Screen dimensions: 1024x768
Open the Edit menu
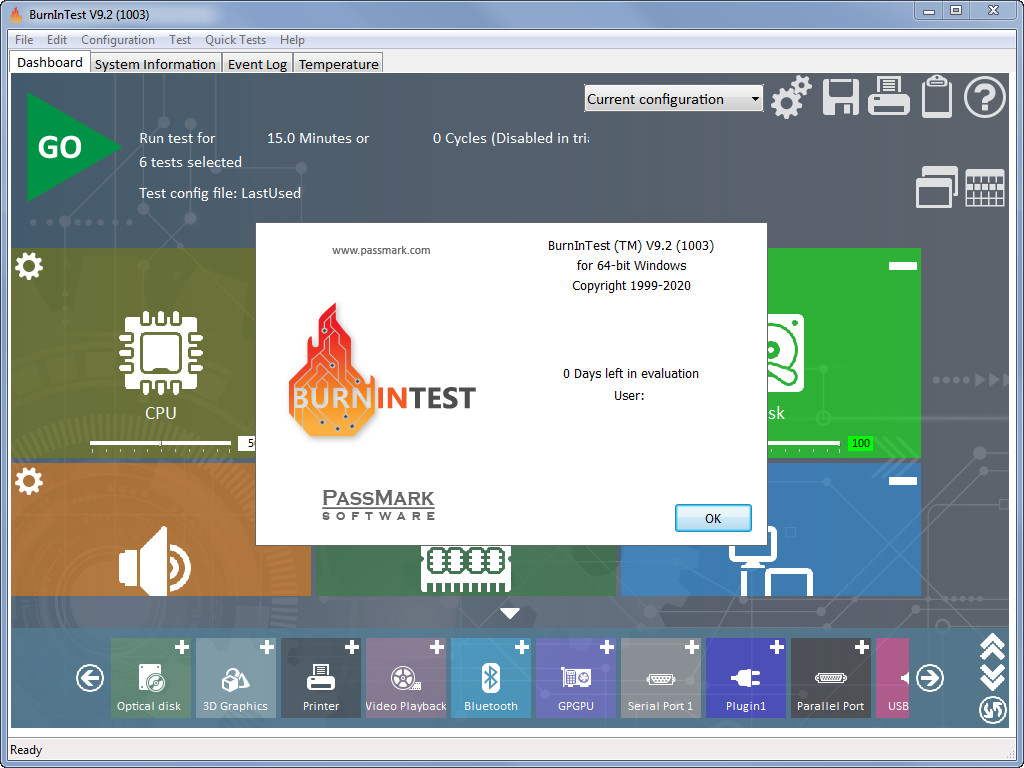[x=57, y=40]
